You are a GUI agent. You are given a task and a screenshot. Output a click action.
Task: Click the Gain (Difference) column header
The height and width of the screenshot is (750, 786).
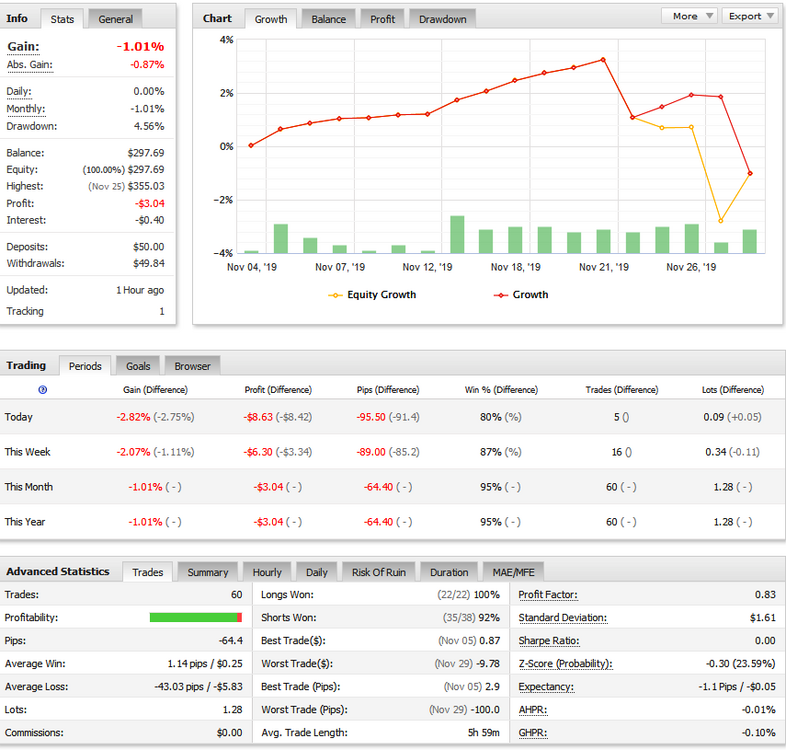click(x=155, y=390)
